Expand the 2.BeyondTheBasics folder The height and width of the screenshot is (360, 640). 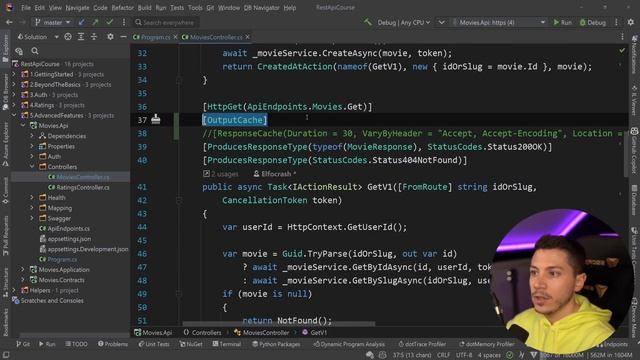pos(14,84)
